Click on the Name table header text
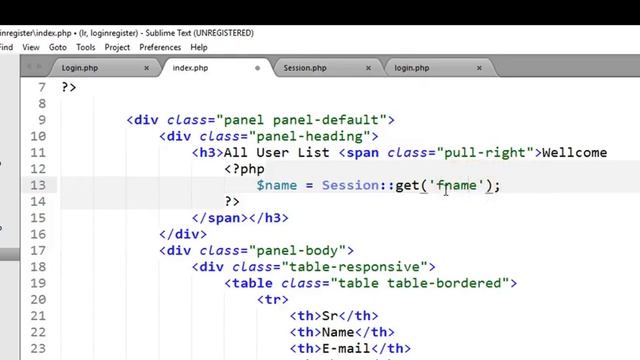This screenshot has width=640, height=360. pos(338,332)
